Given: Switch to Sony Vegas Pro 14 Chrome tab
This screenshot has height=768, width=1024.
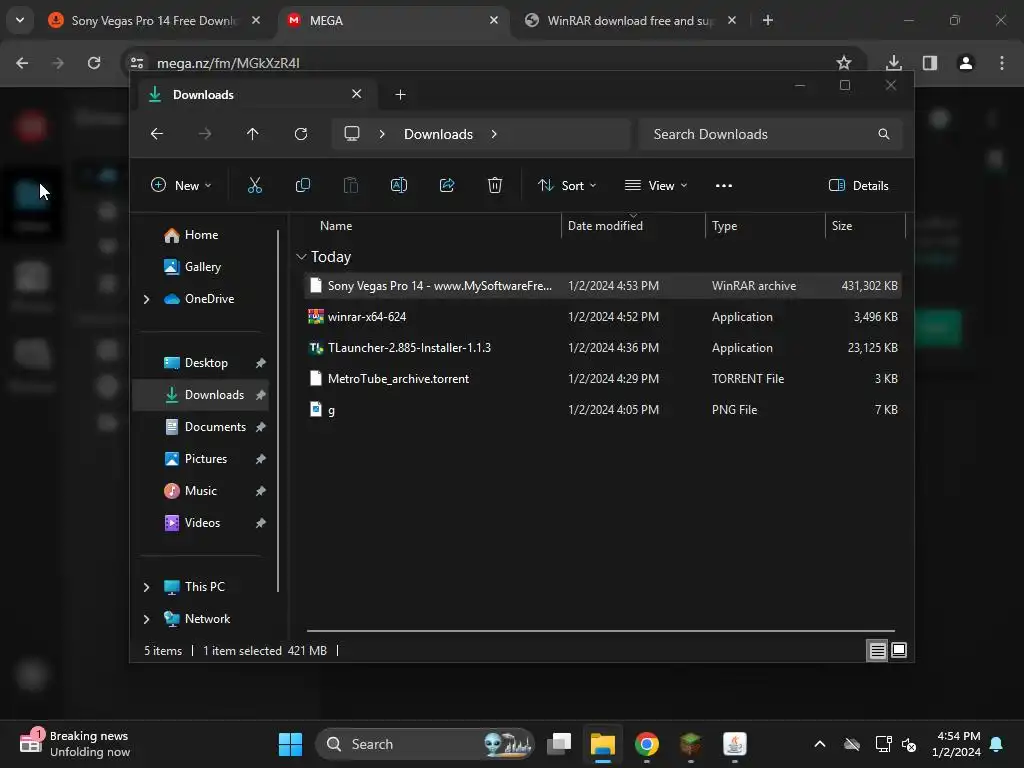Looking at the screenshot, I should [154, 20].
